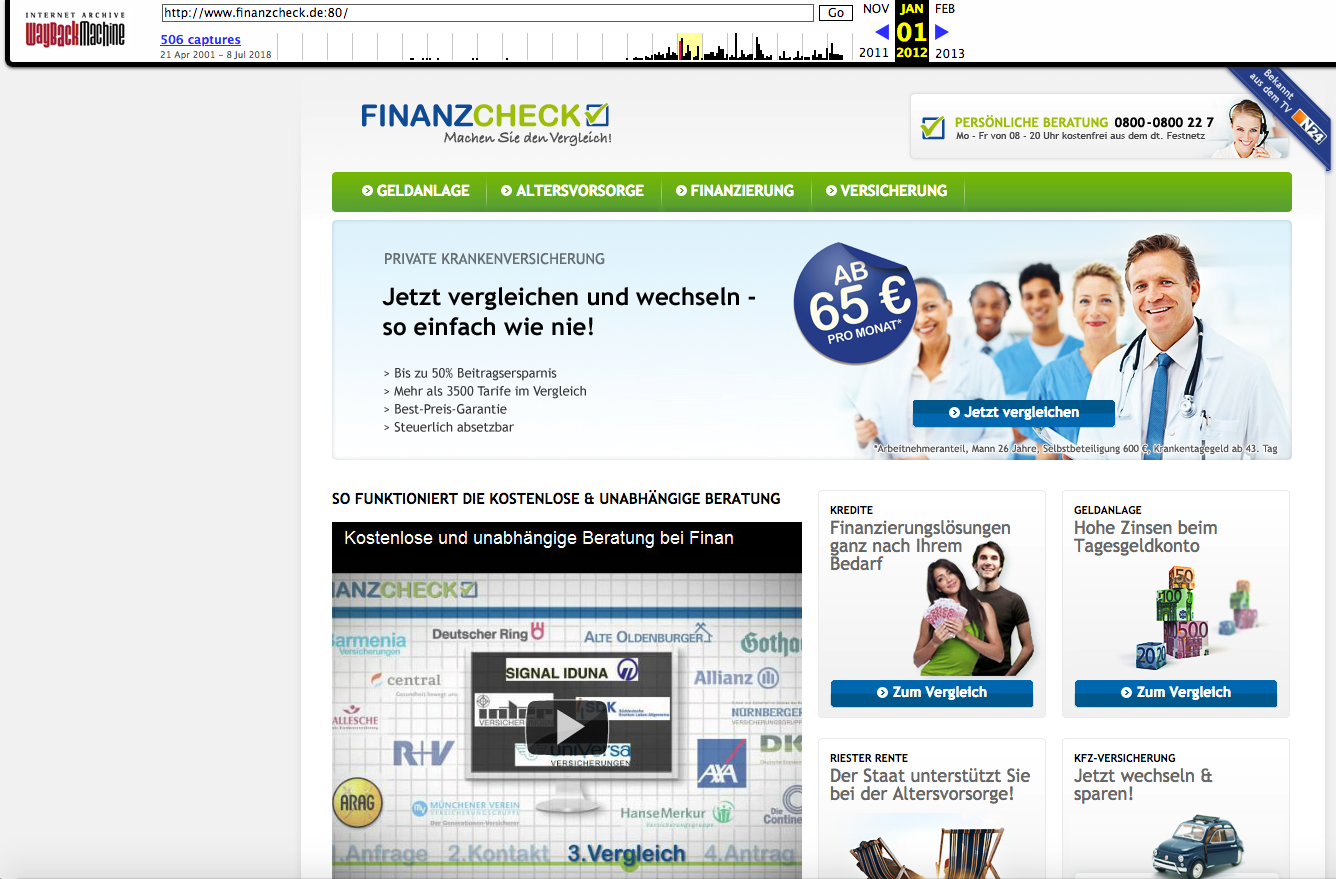Play the Beratung video

pyautogui.click(x=566, y=727)
